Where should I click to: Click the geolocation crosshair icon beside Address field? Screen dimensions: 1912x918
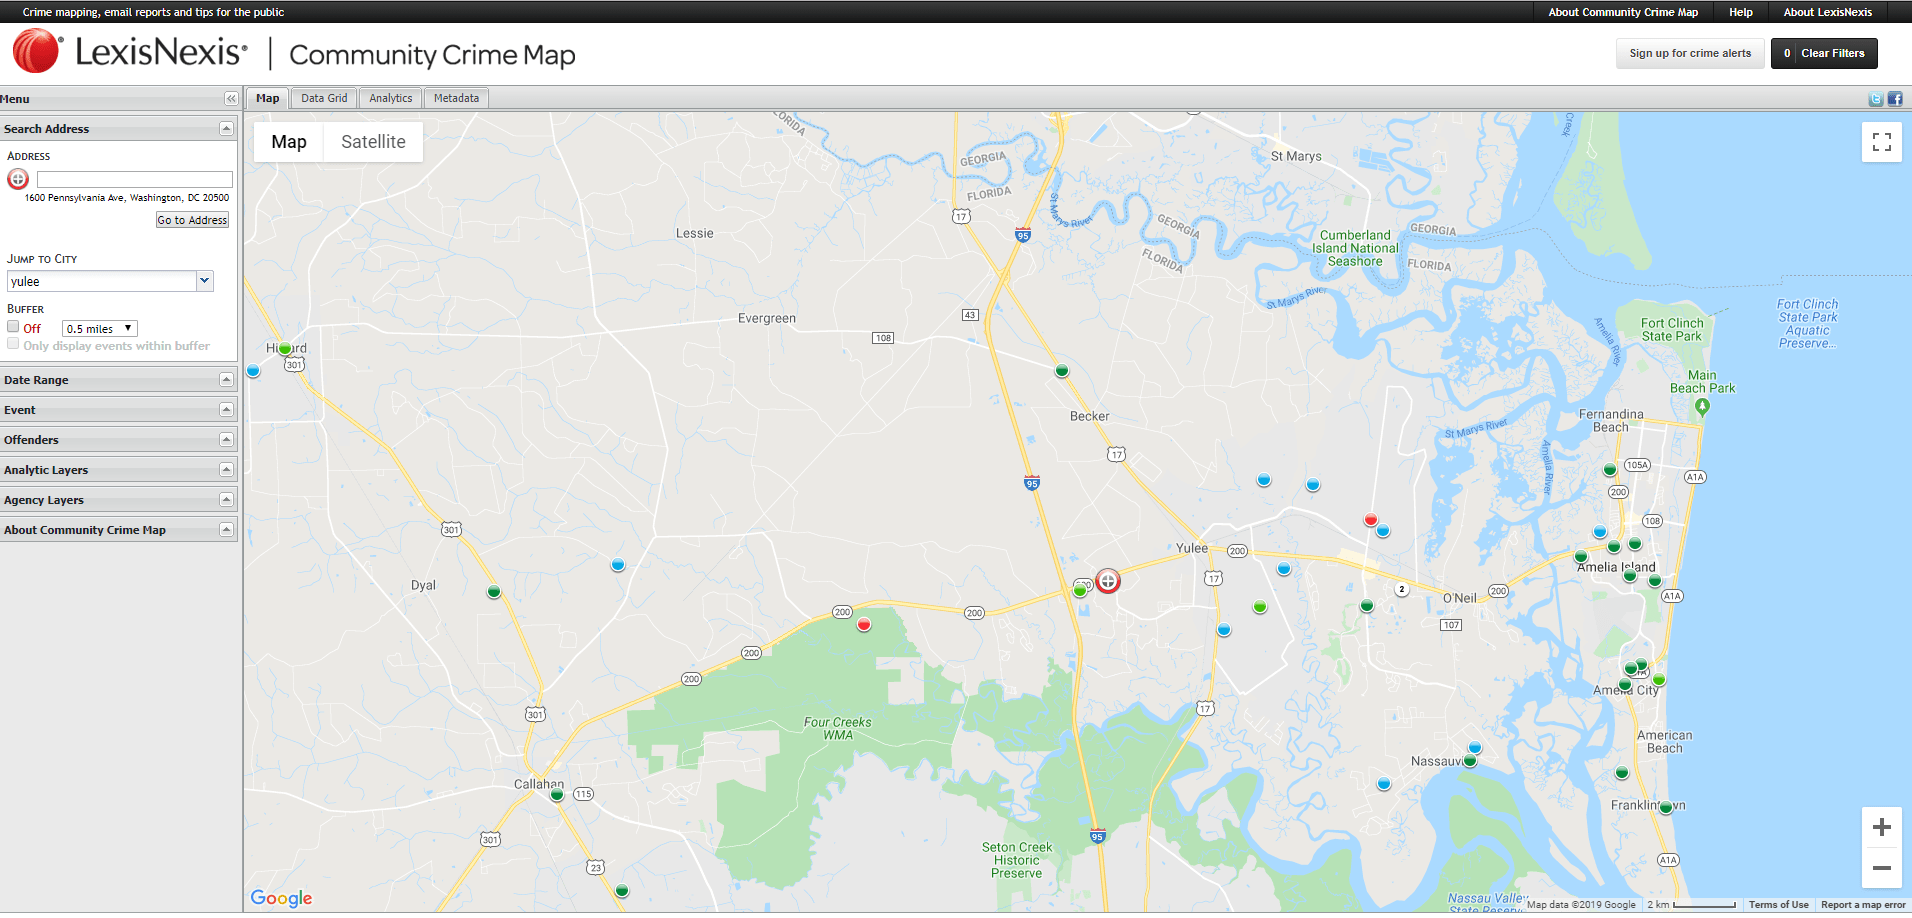[17, 179]
